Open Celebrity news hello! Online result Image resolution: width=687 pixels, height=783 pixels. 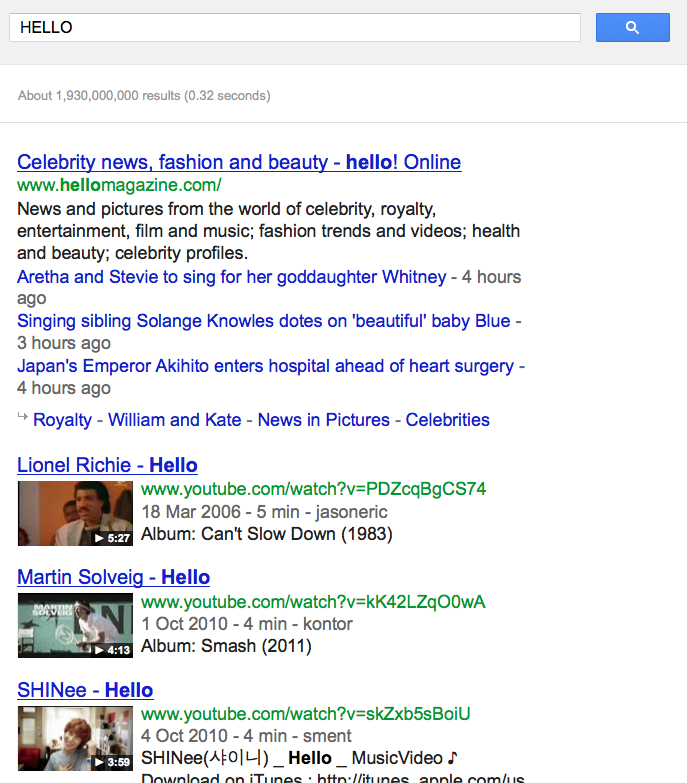click(x=239, y=162)
